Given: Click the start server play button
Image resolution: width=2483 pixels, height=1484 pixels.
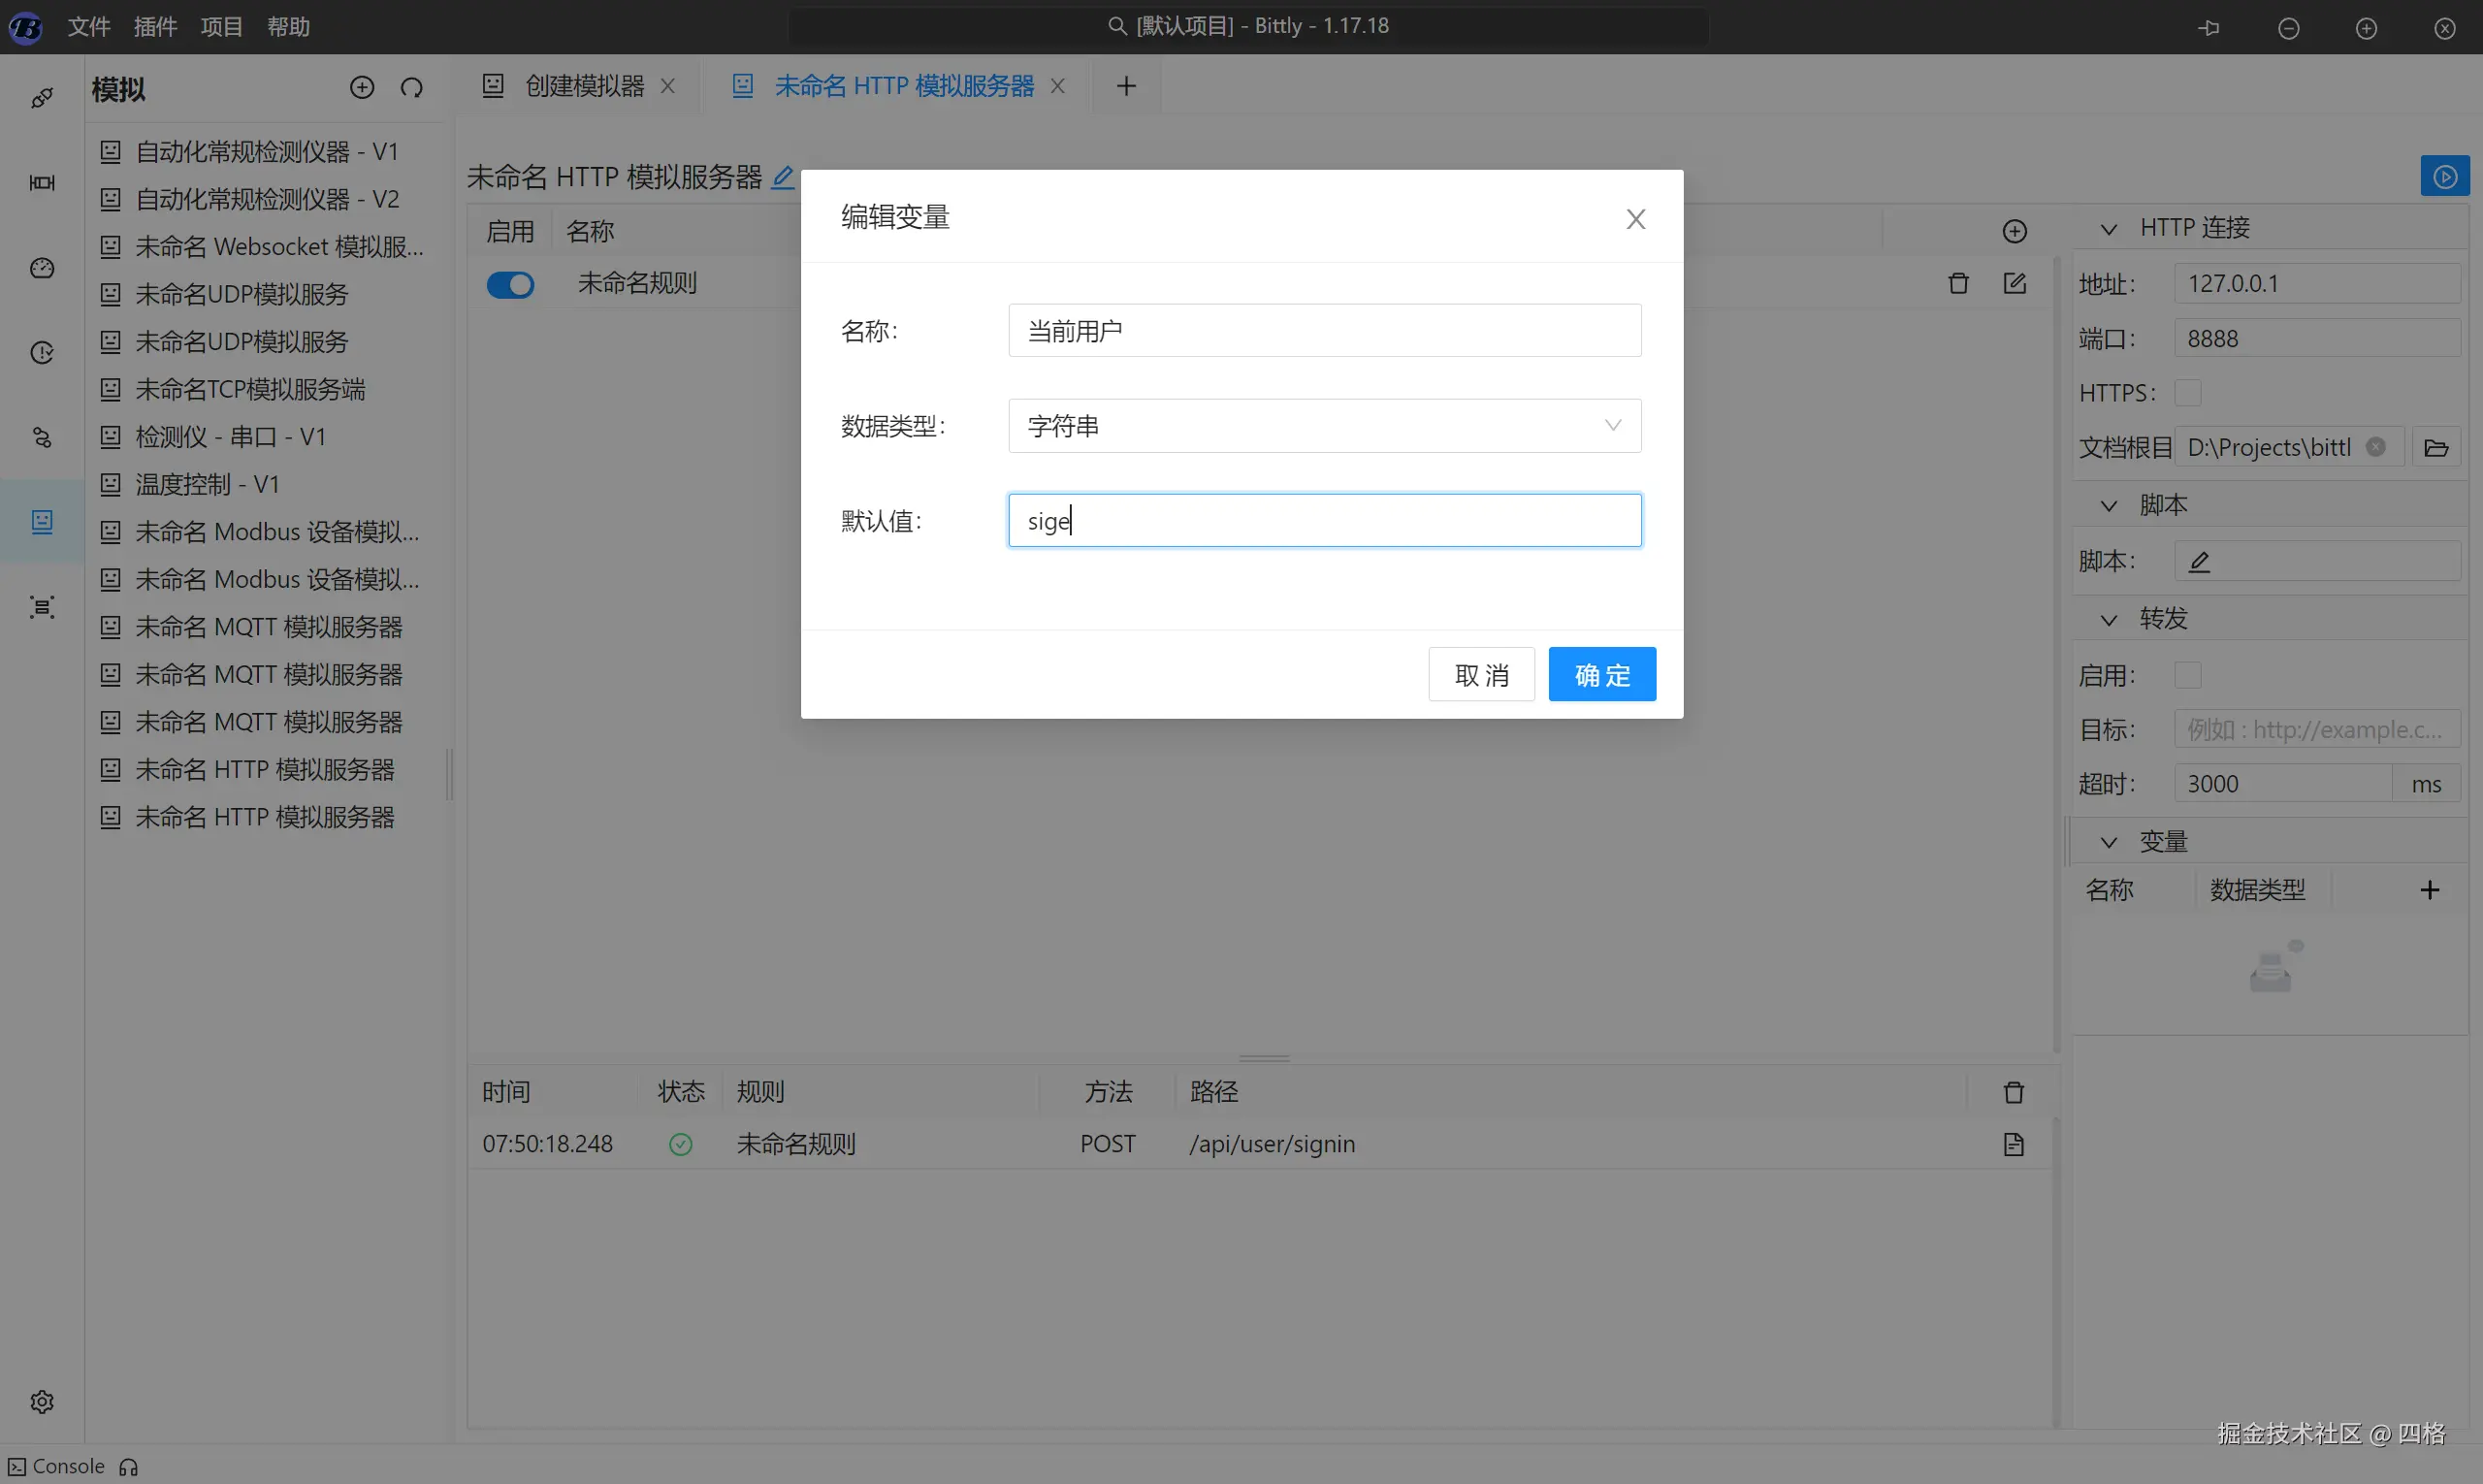Looking at the screenshot, I should pyautogui.click(x=2444, y=177).
